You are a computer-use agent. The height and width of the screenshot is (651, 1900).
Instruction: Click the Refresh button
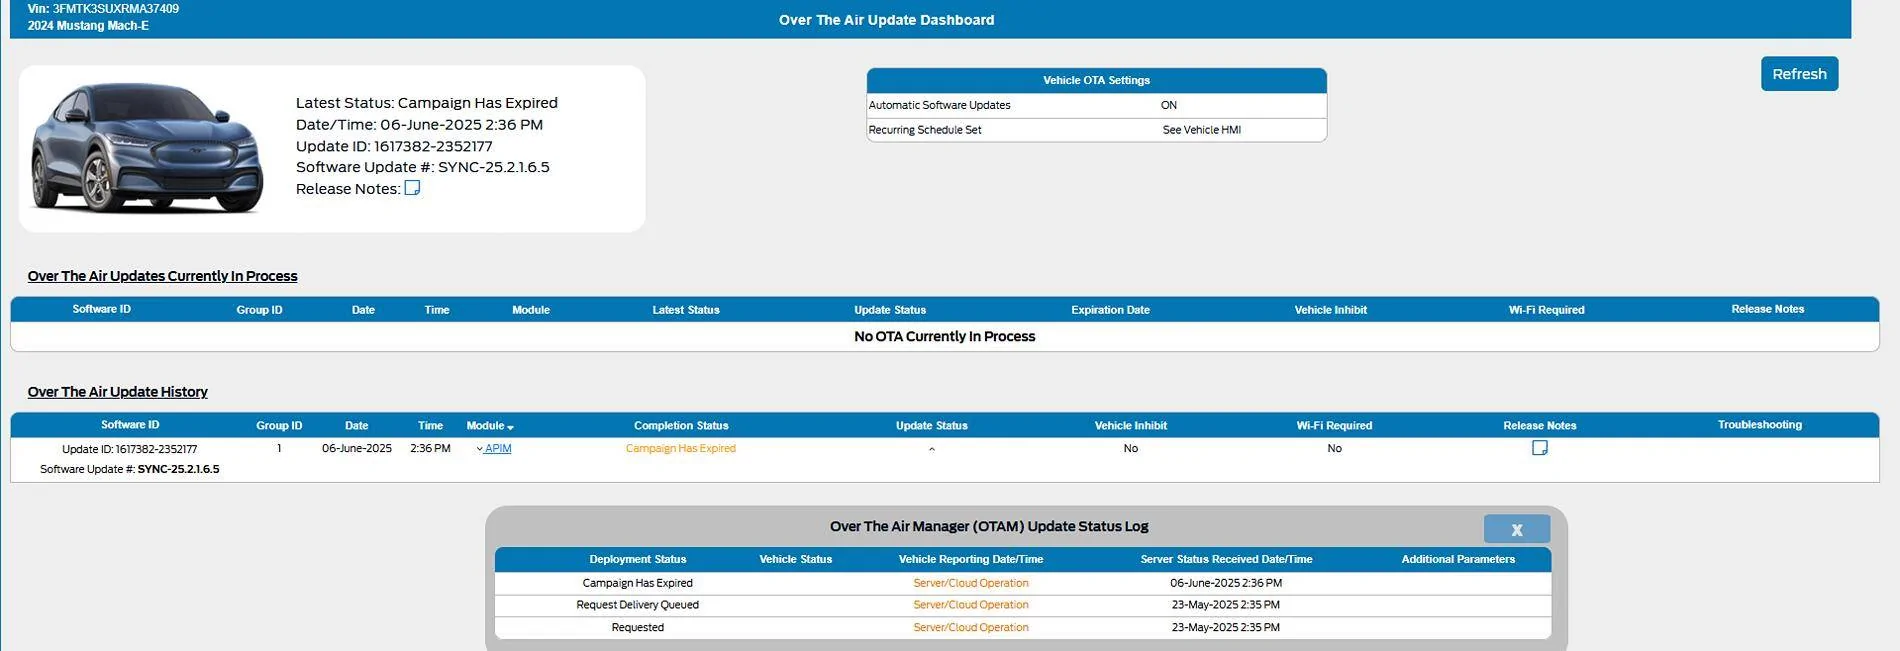(x=1799, y=74)
